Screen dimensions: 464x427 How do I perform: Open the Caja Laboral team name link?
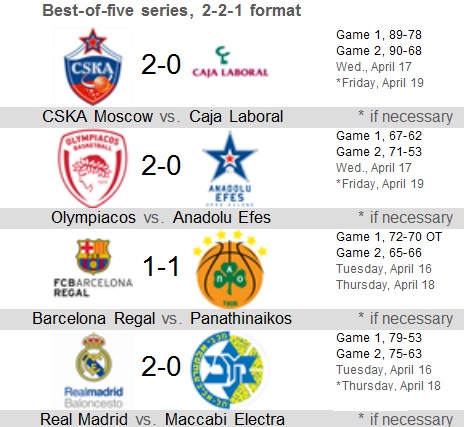236,117
